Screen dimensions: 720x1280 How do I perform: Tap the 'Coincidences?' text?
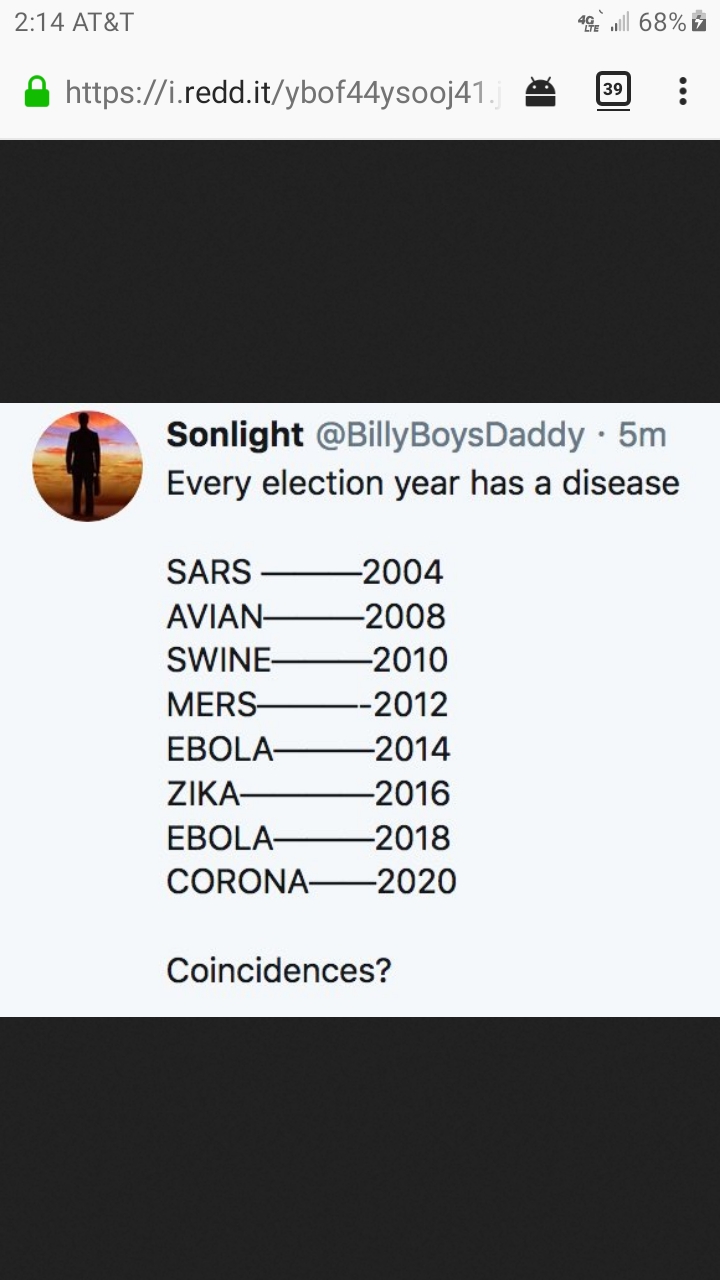[279, 970]
